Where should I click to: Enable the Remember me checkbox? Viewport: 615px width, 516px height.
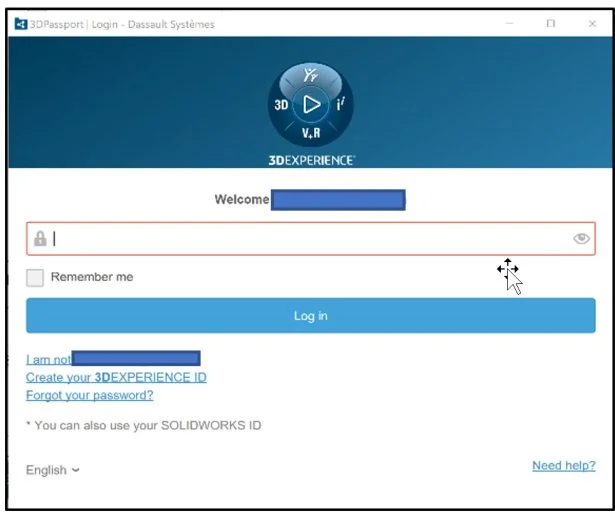point(35,278)
